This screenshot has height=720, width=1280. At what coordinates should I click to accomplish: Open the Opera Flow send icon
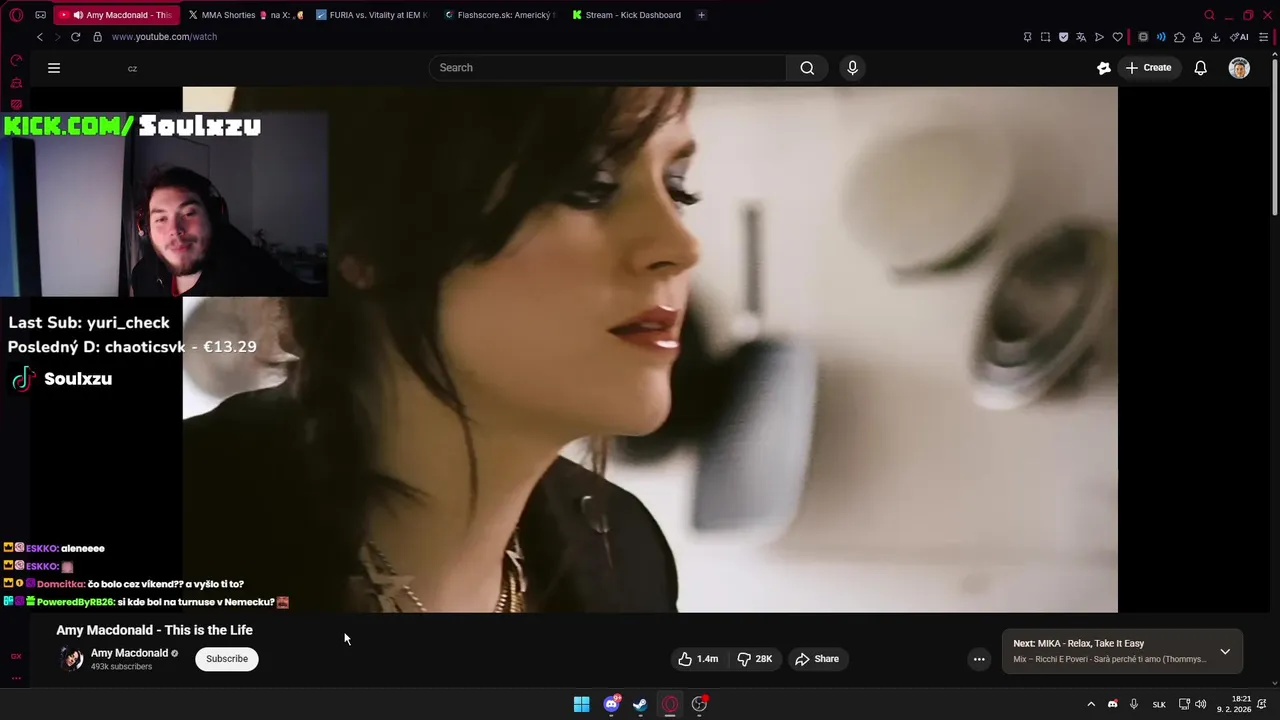pos(1099,37)
